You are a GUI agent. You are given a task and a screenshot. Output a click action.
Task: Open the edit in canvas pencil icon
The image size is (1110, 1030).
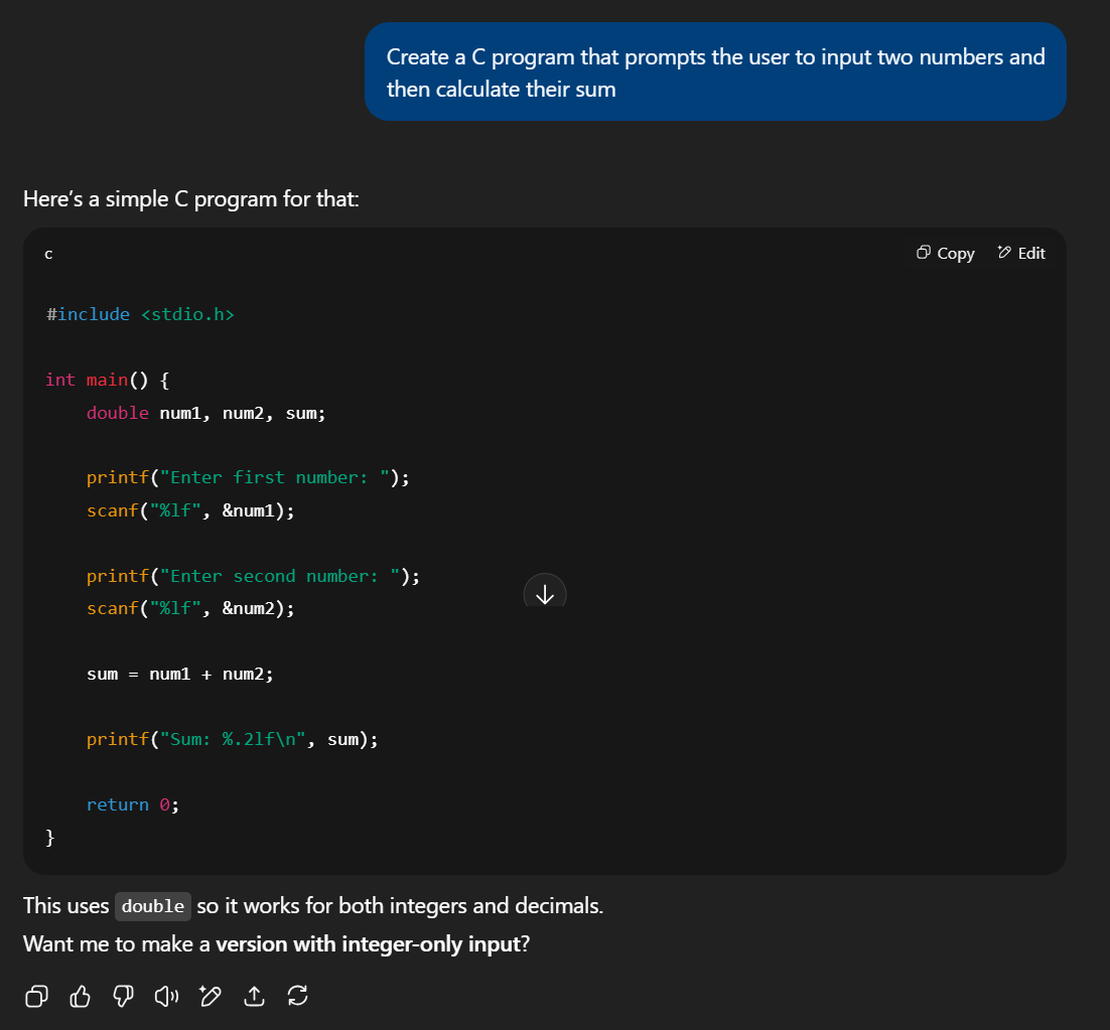[210, 995]
